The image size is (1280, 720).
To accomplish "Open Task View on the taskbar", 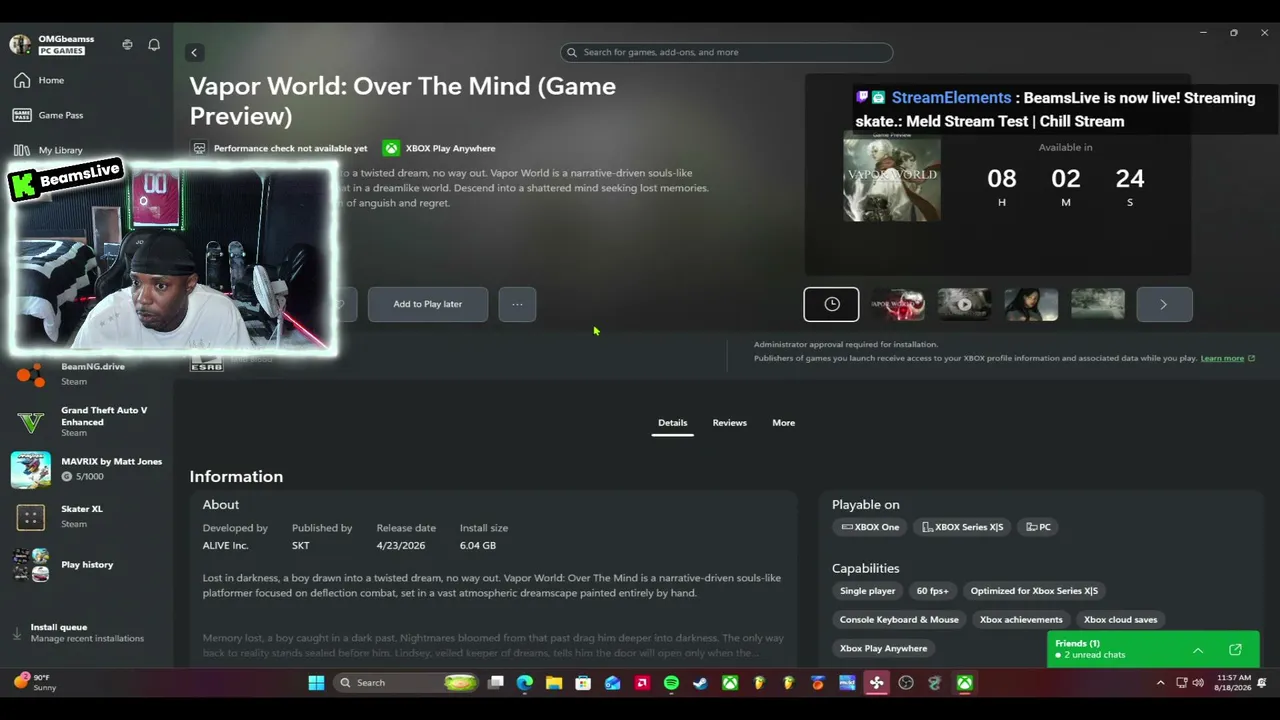I will 495,683.
